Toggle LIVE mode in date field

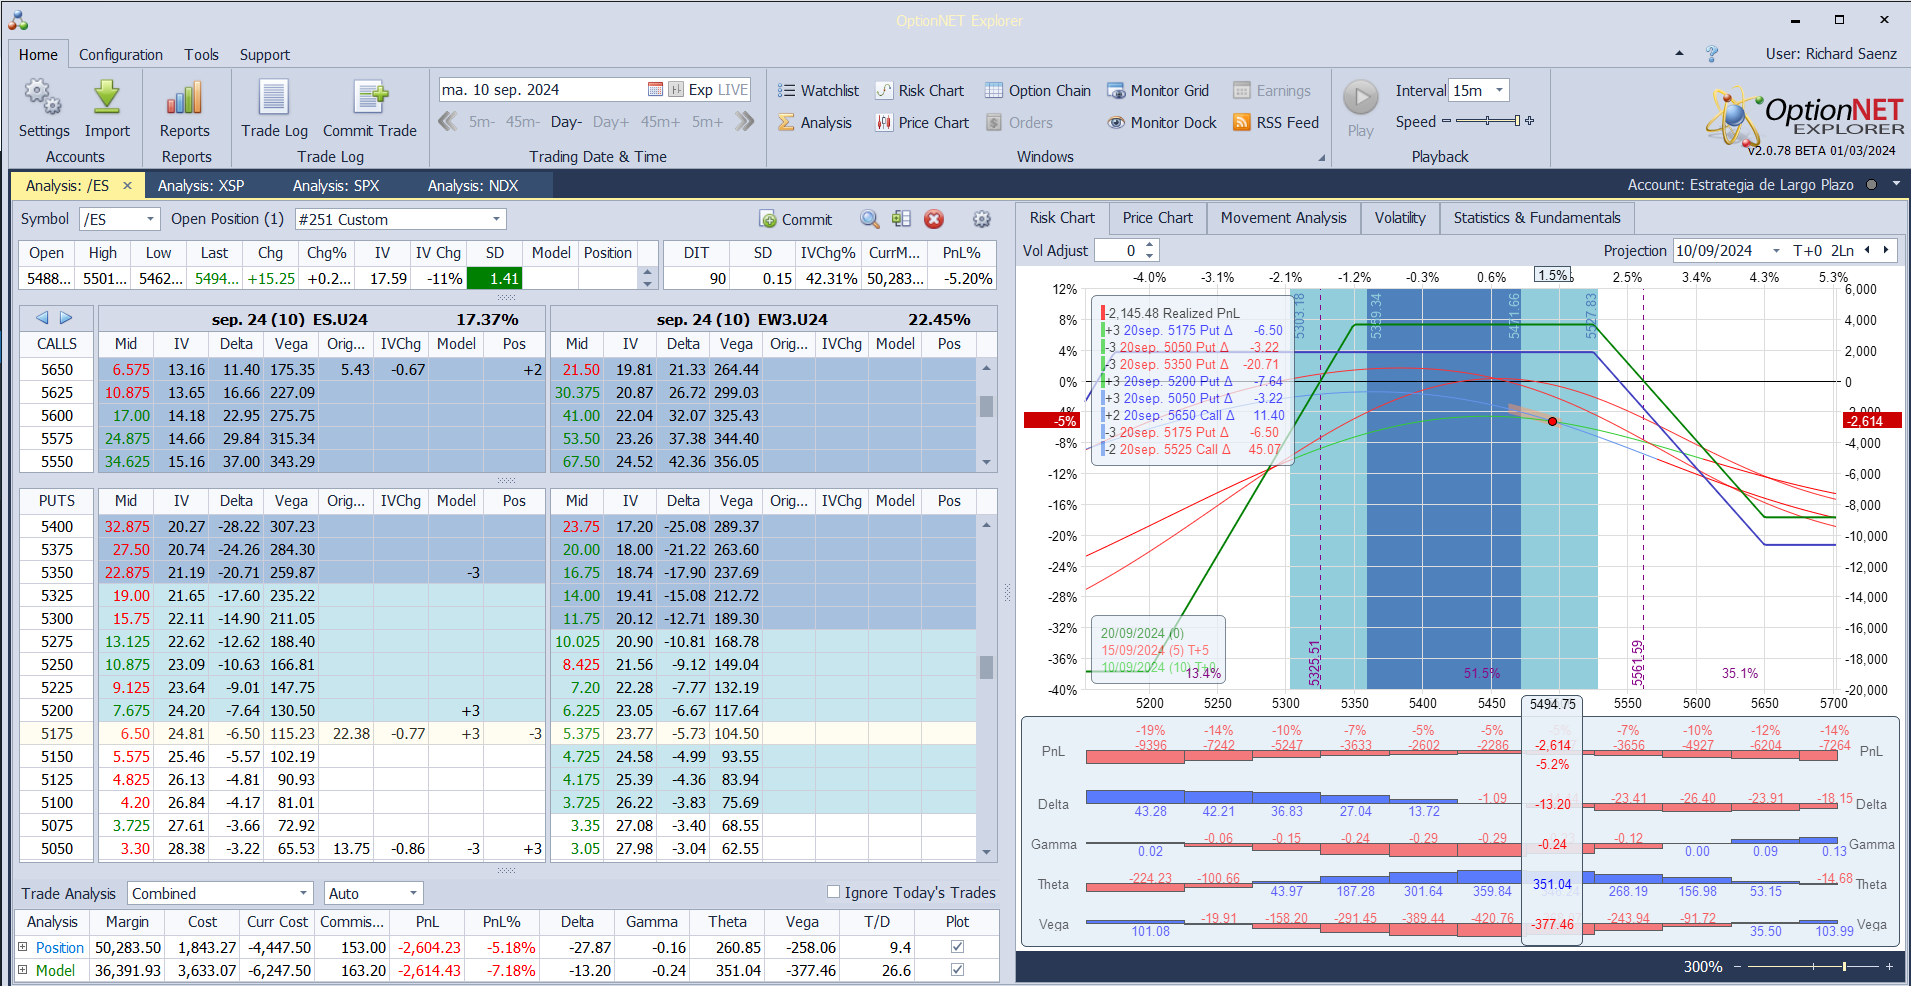coord(732,90)
